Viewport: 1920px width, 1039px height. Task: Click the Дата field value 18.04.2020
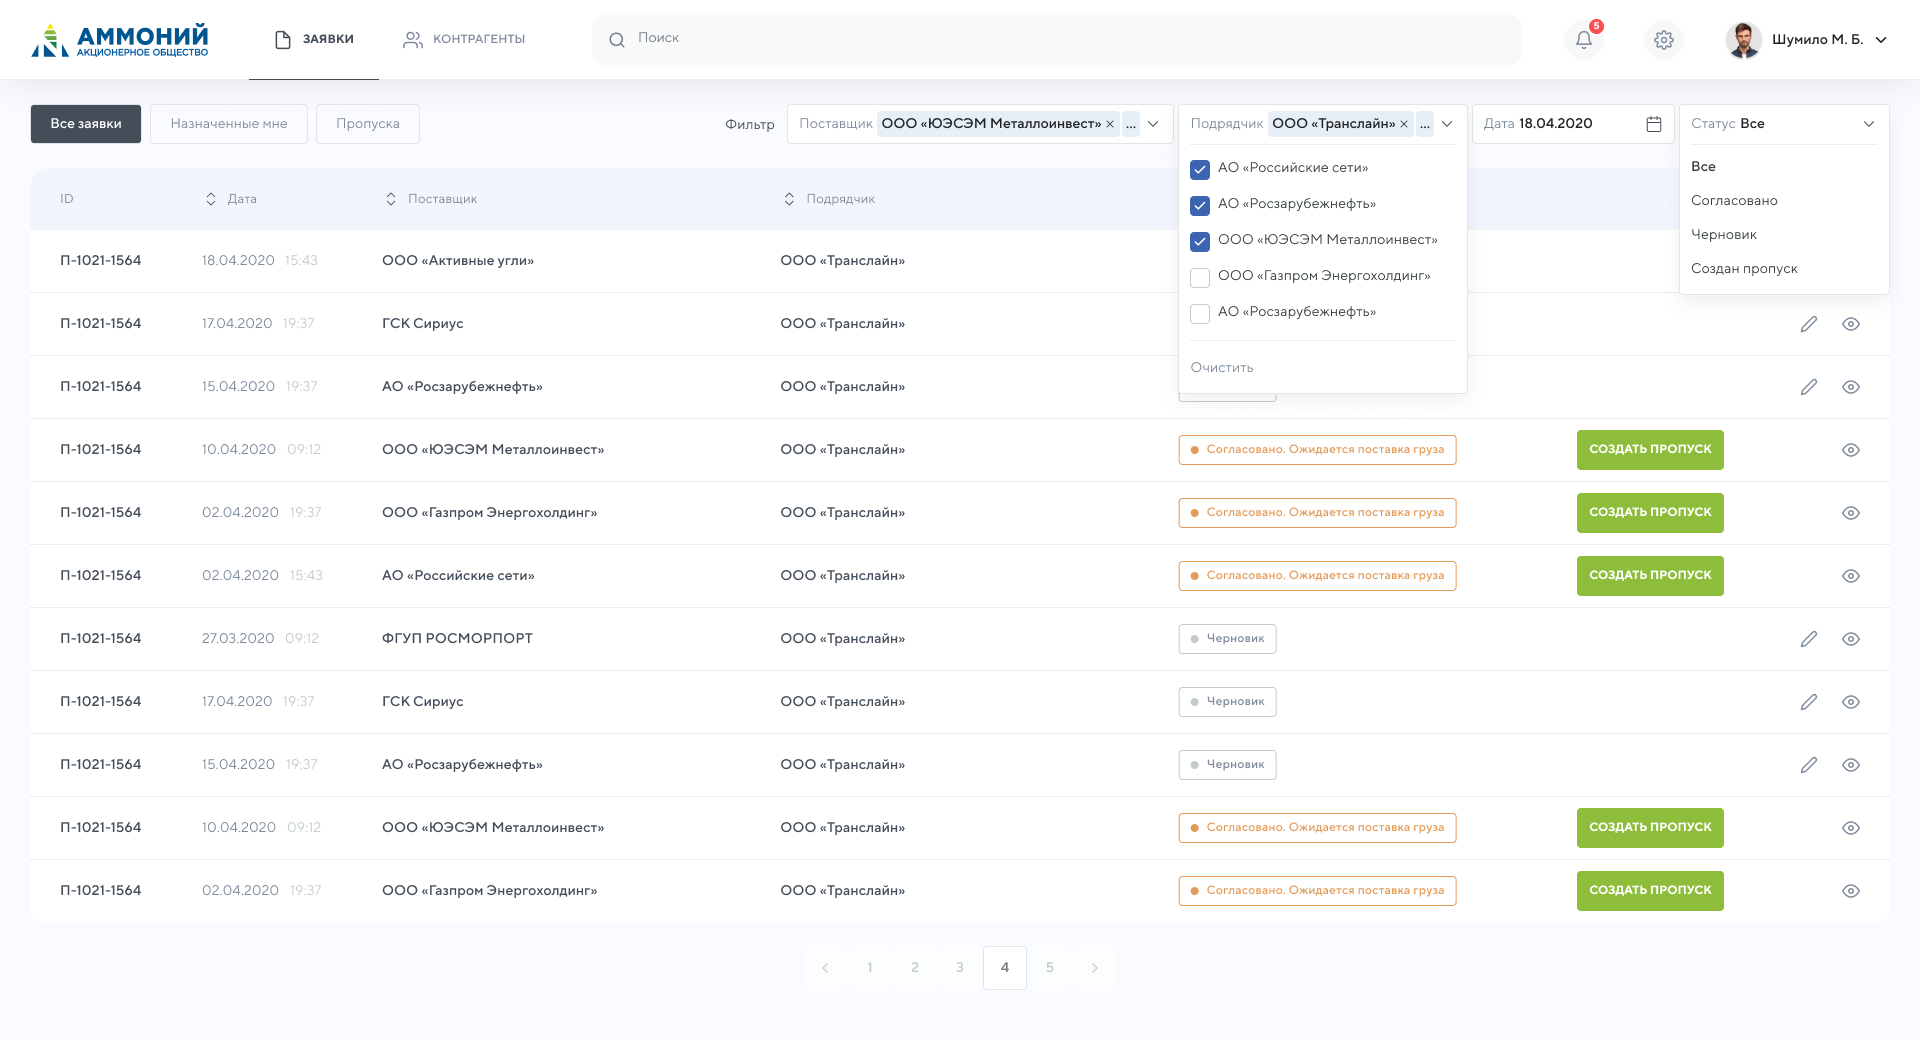(x=1555, y=124)
